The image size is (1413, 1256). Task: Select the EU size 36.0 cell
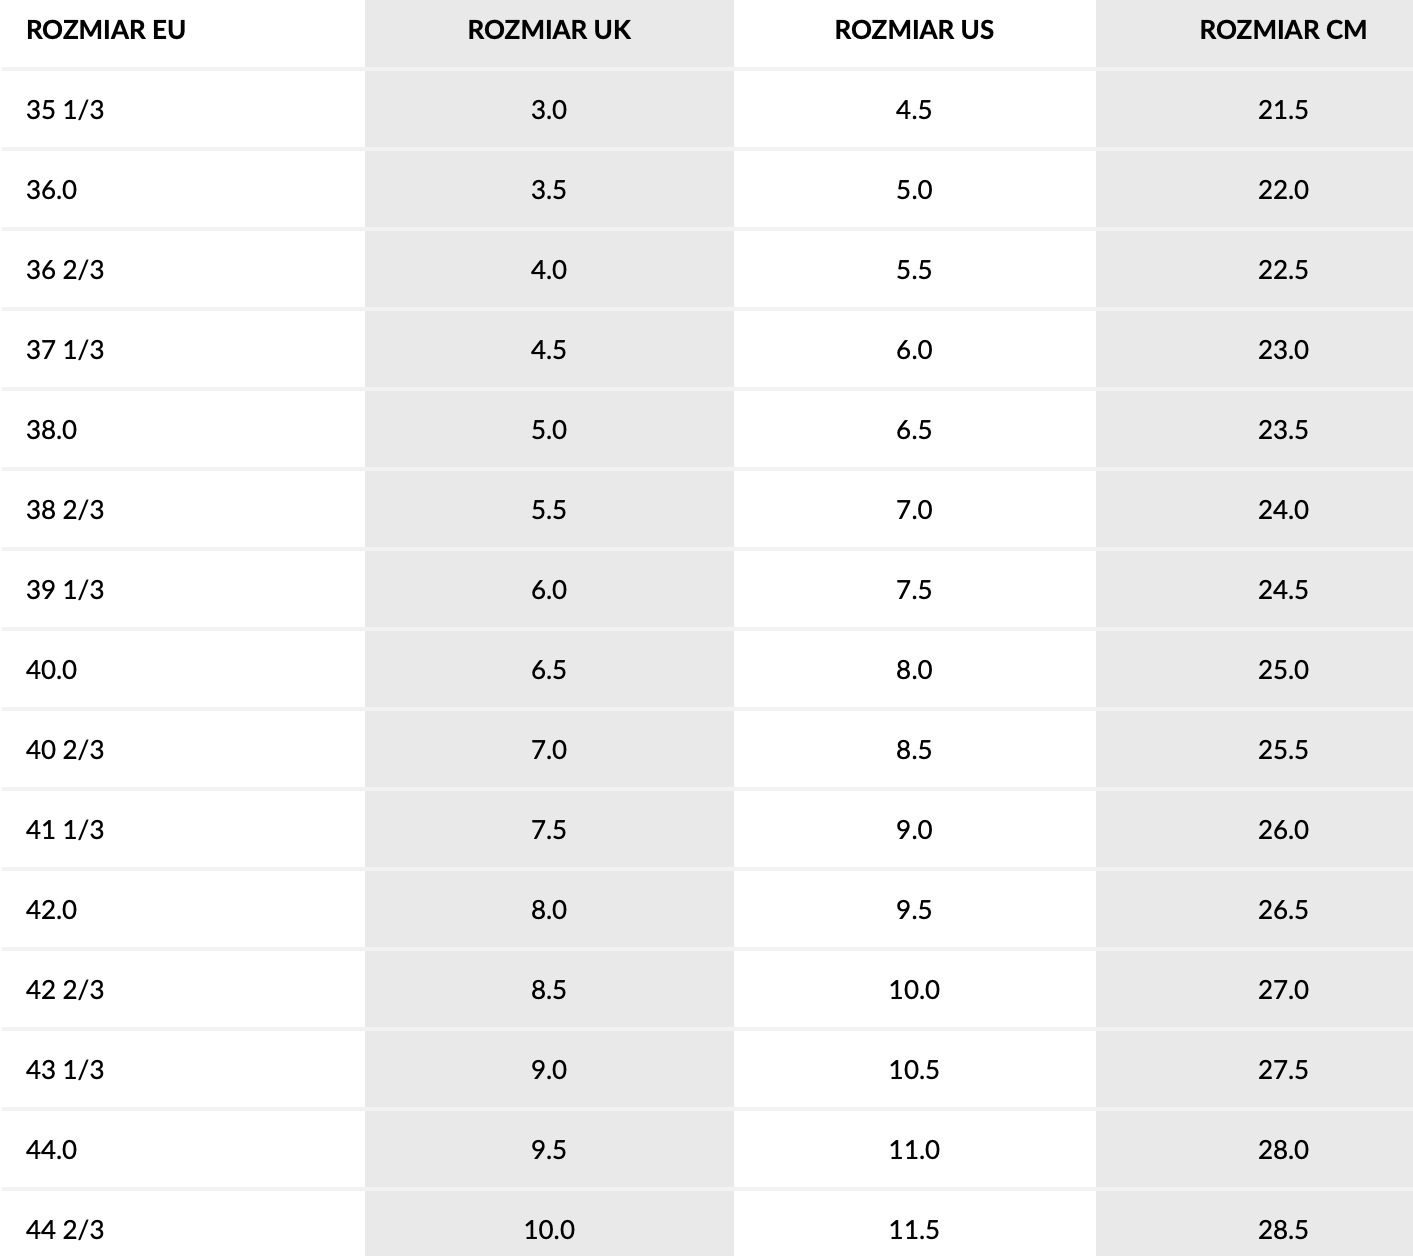(52, 190)
